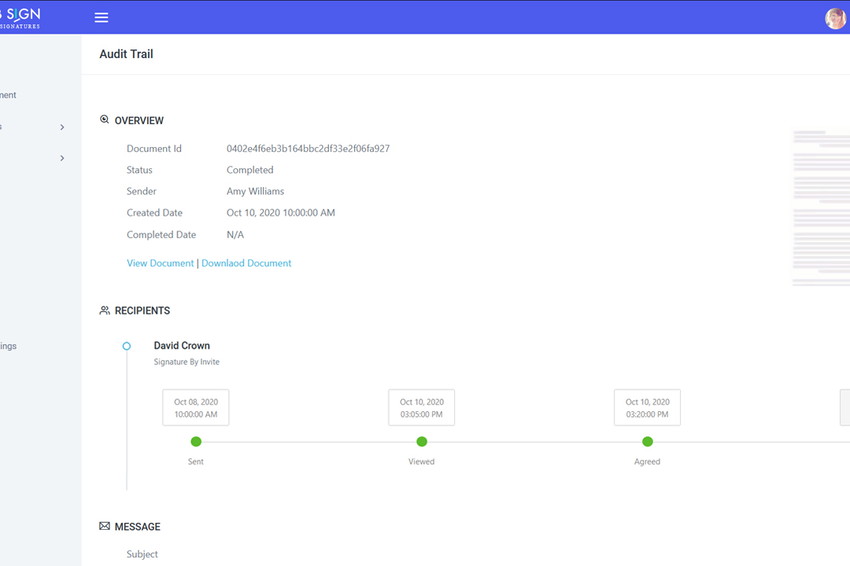The image size is (850, 566).
Task: Click the Subject label under Message
Action: click(x=142, y=554)
